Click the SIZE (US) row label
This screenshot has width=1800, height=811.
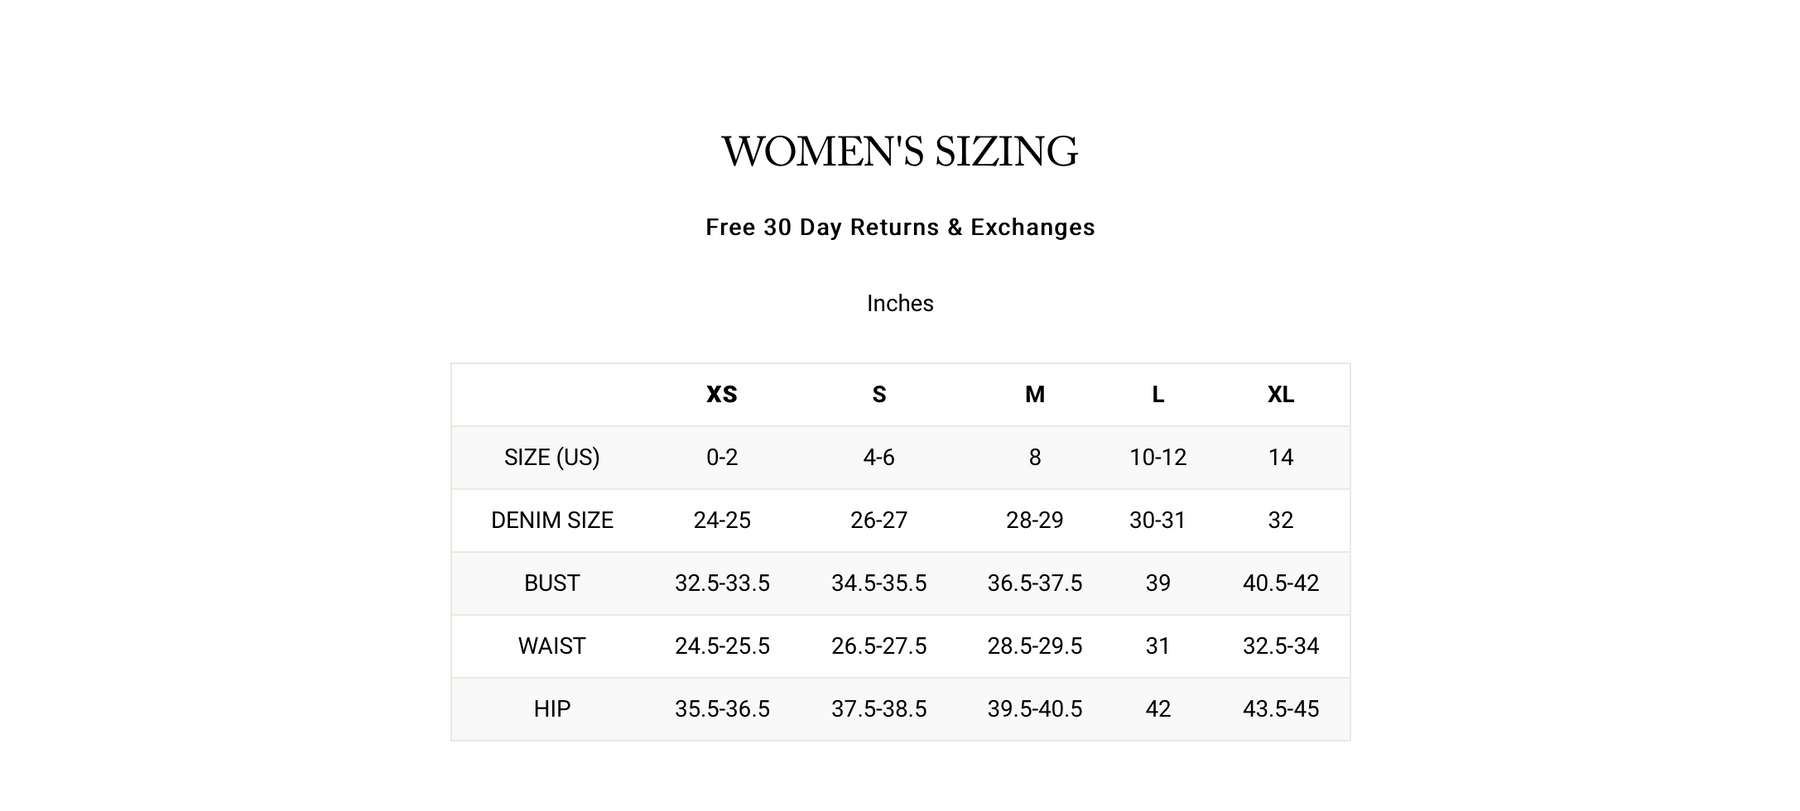point(552,458)
